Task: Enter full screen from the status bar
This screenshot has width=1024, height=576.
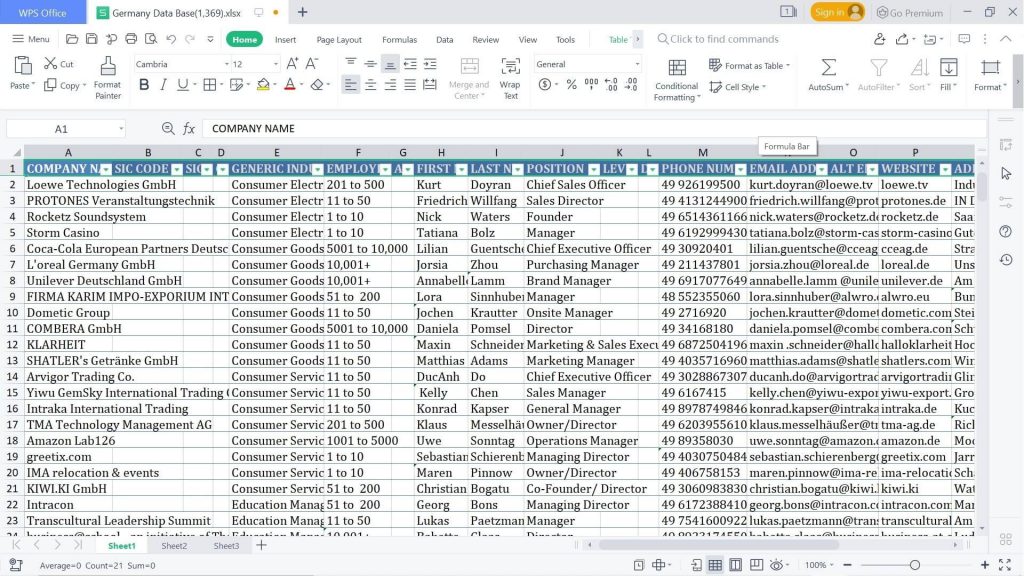Action: (x=1005, y=565)
